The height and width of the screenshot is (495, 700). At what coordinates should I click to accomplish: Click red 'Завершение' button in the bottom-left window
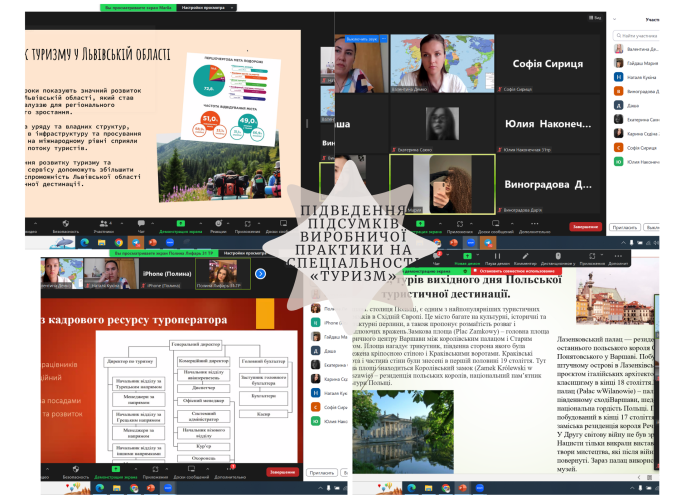[x=282, y=472]
